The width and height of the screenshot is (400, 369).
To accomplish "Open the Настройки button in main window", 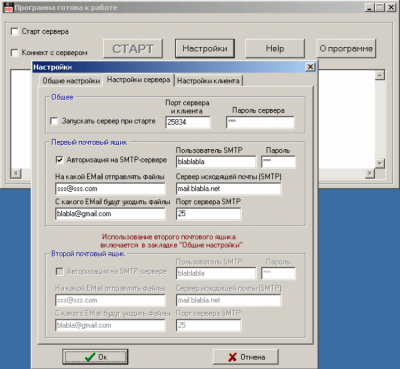I will (x=205, y=49).
